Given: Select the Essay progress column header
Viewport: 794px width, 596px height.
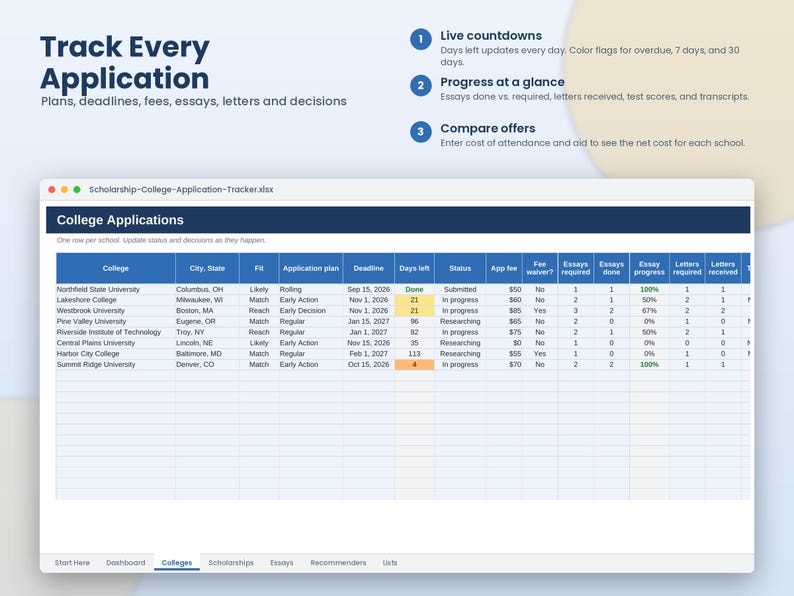Looking at the screenshot, I should pyautogui.click(x=649, y=268).
